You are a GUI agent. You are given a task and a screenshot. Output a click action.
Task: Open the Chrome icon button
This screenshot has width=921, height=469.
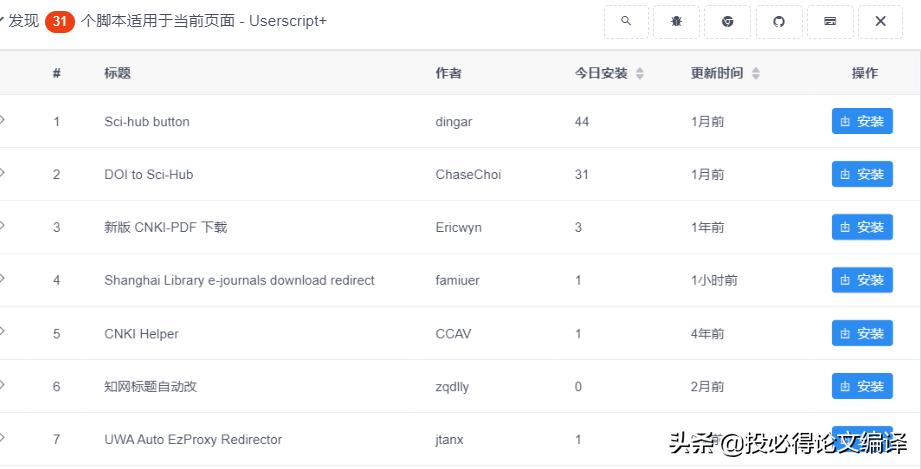pos(727,22)
